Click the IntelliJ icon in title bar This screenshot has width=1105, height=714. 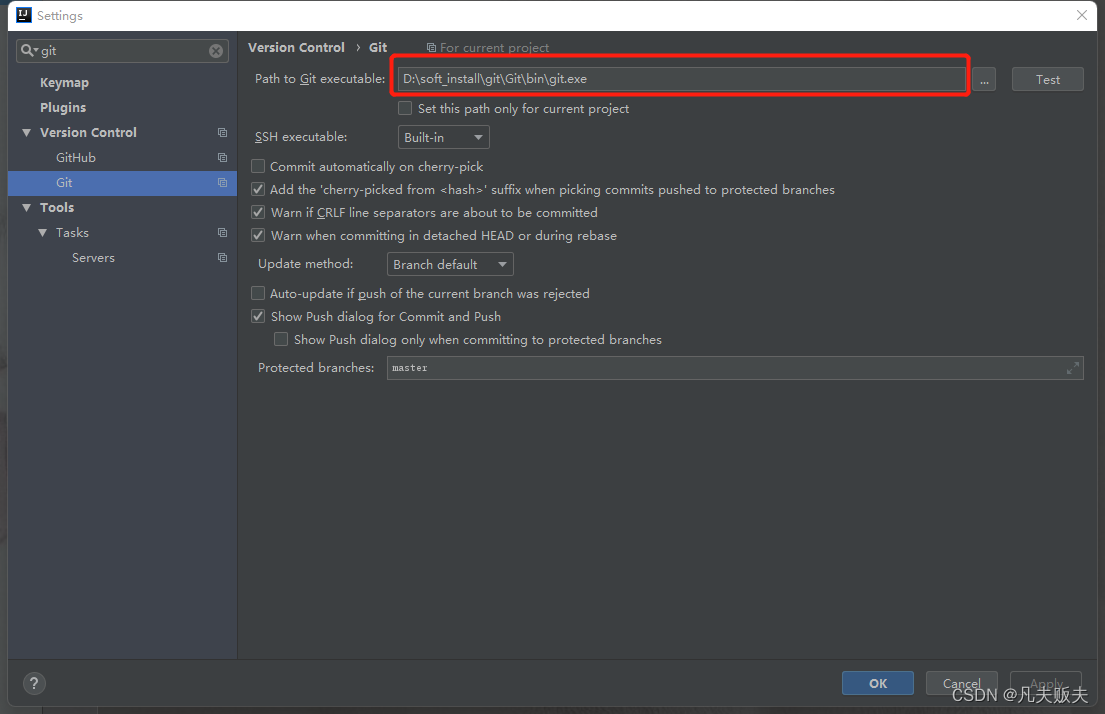pyautogui.click(x=24, y=15)
